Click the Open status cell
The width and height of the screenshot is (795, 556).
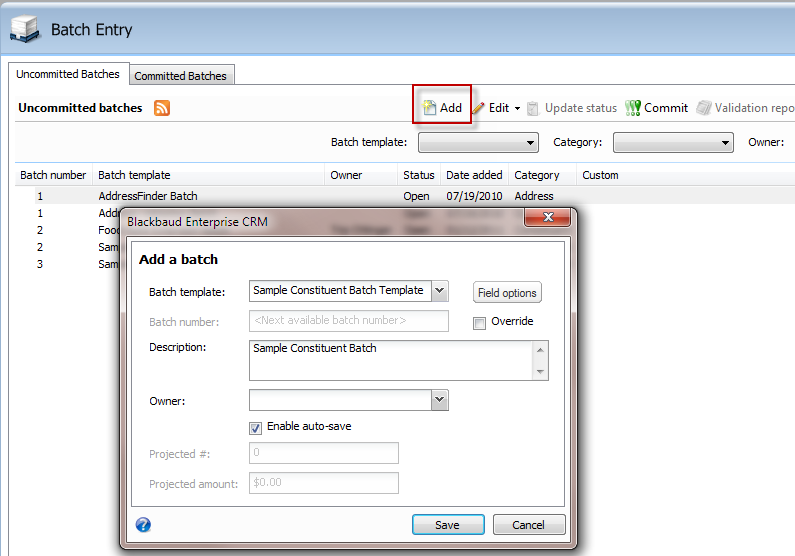pyautogui.click(x=416, y=196)
